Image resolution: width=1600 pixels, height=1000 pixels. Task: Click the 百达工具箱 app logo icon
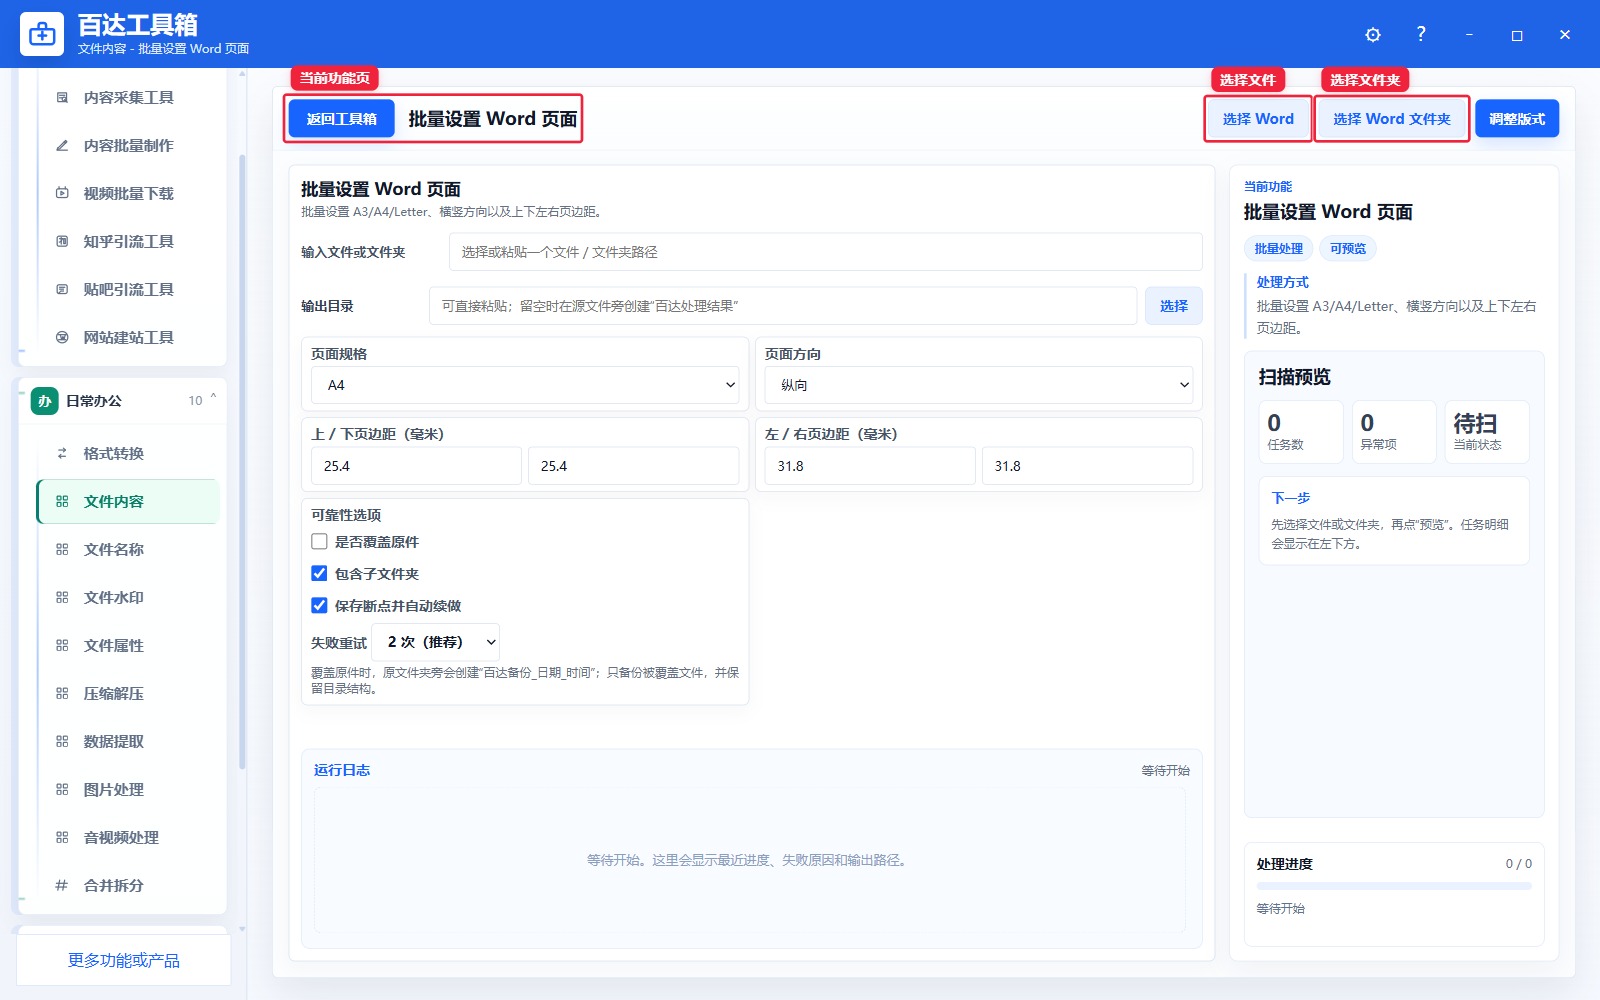[x=42, y=34]
